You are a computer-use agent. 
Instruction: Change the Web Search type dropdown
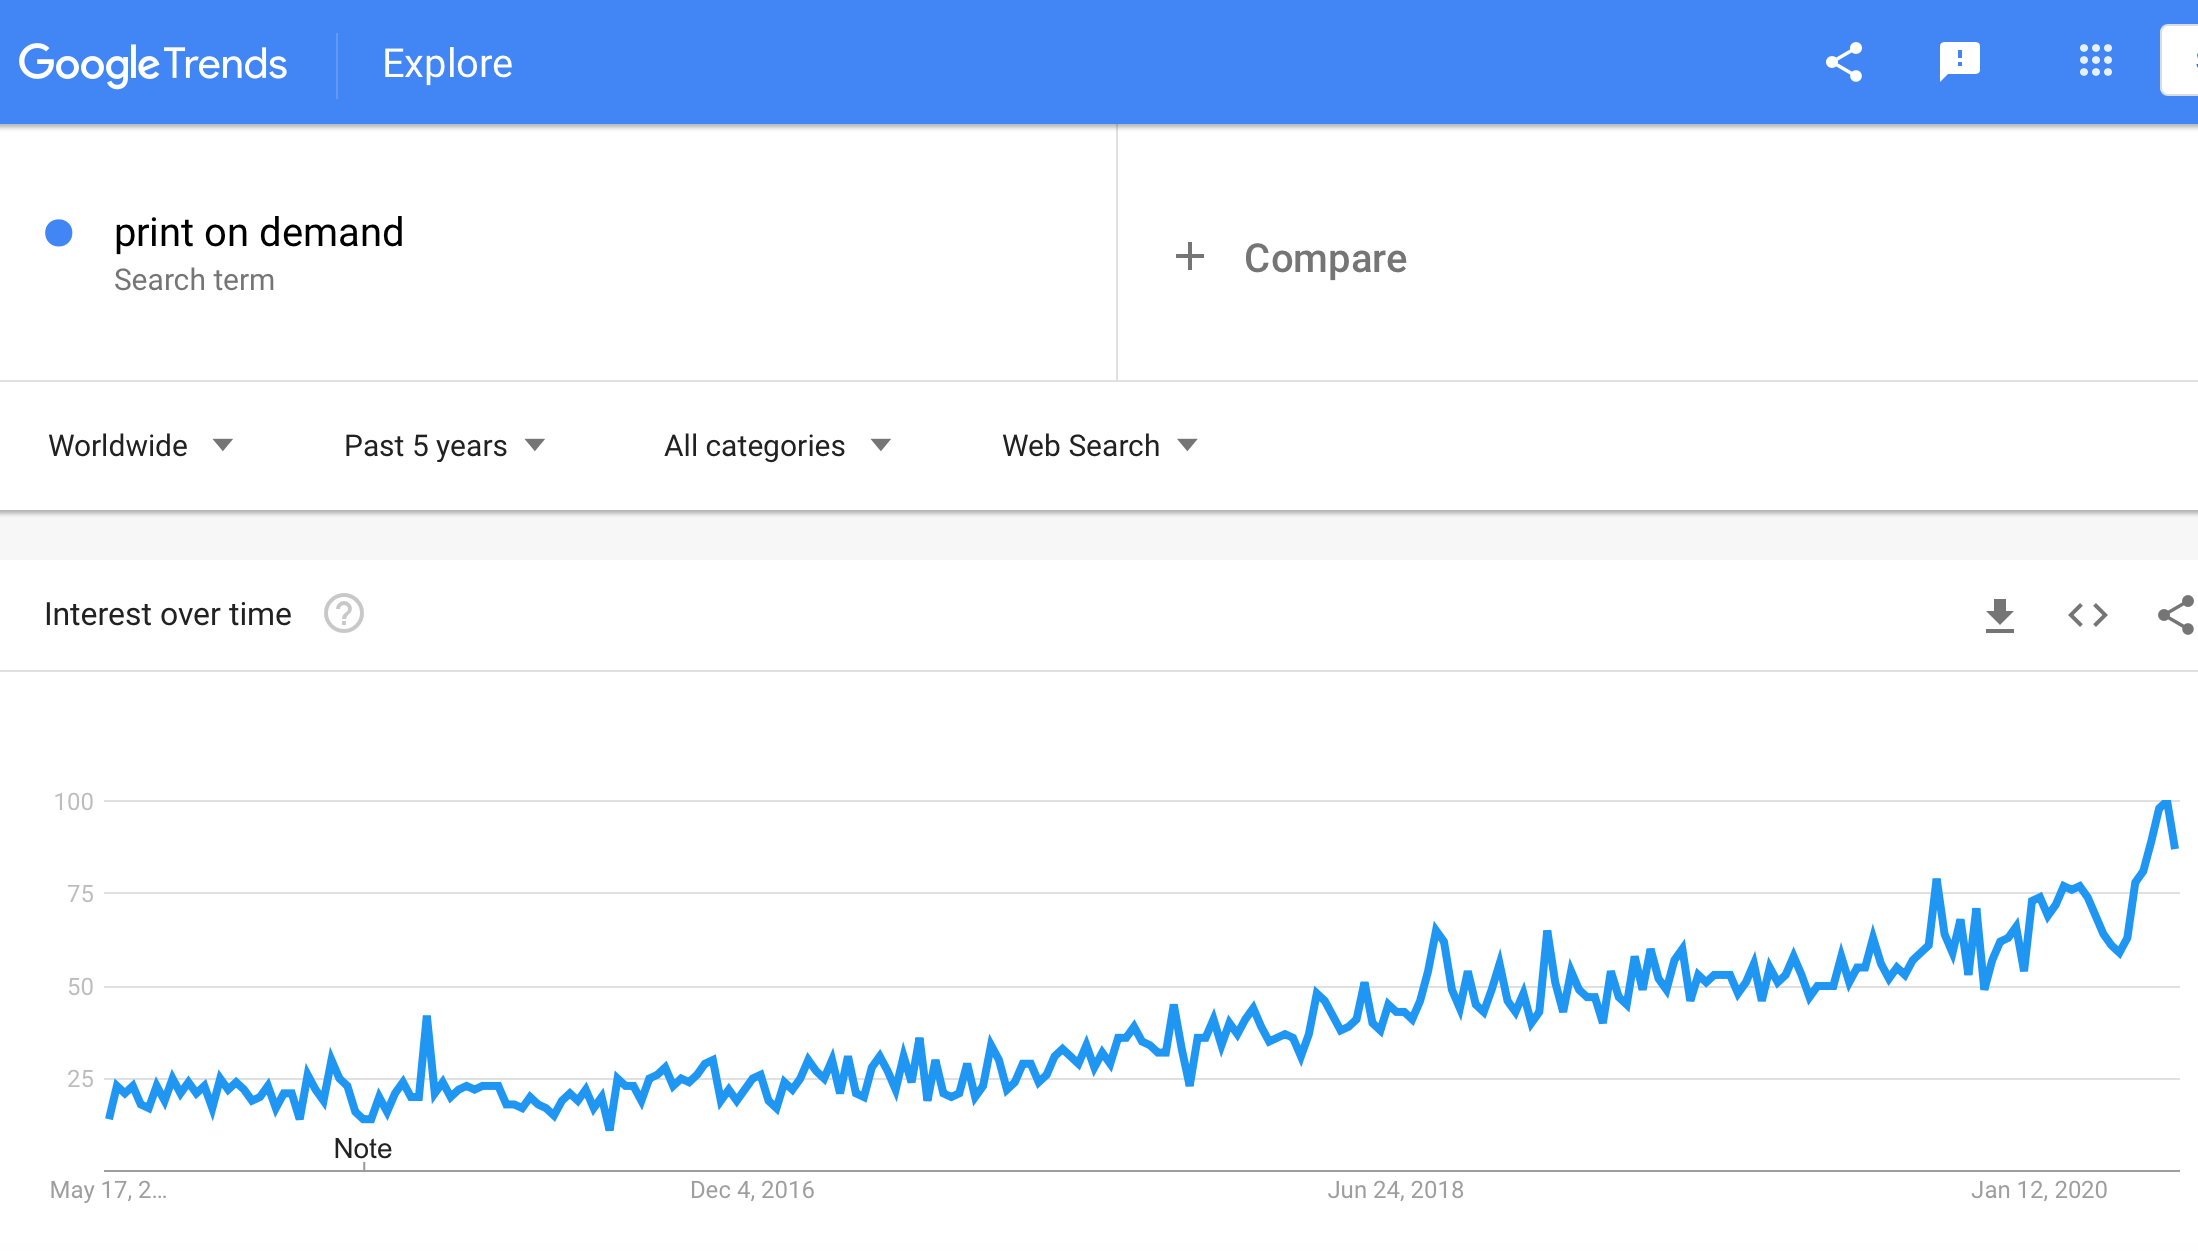(x=1100, y=445)
